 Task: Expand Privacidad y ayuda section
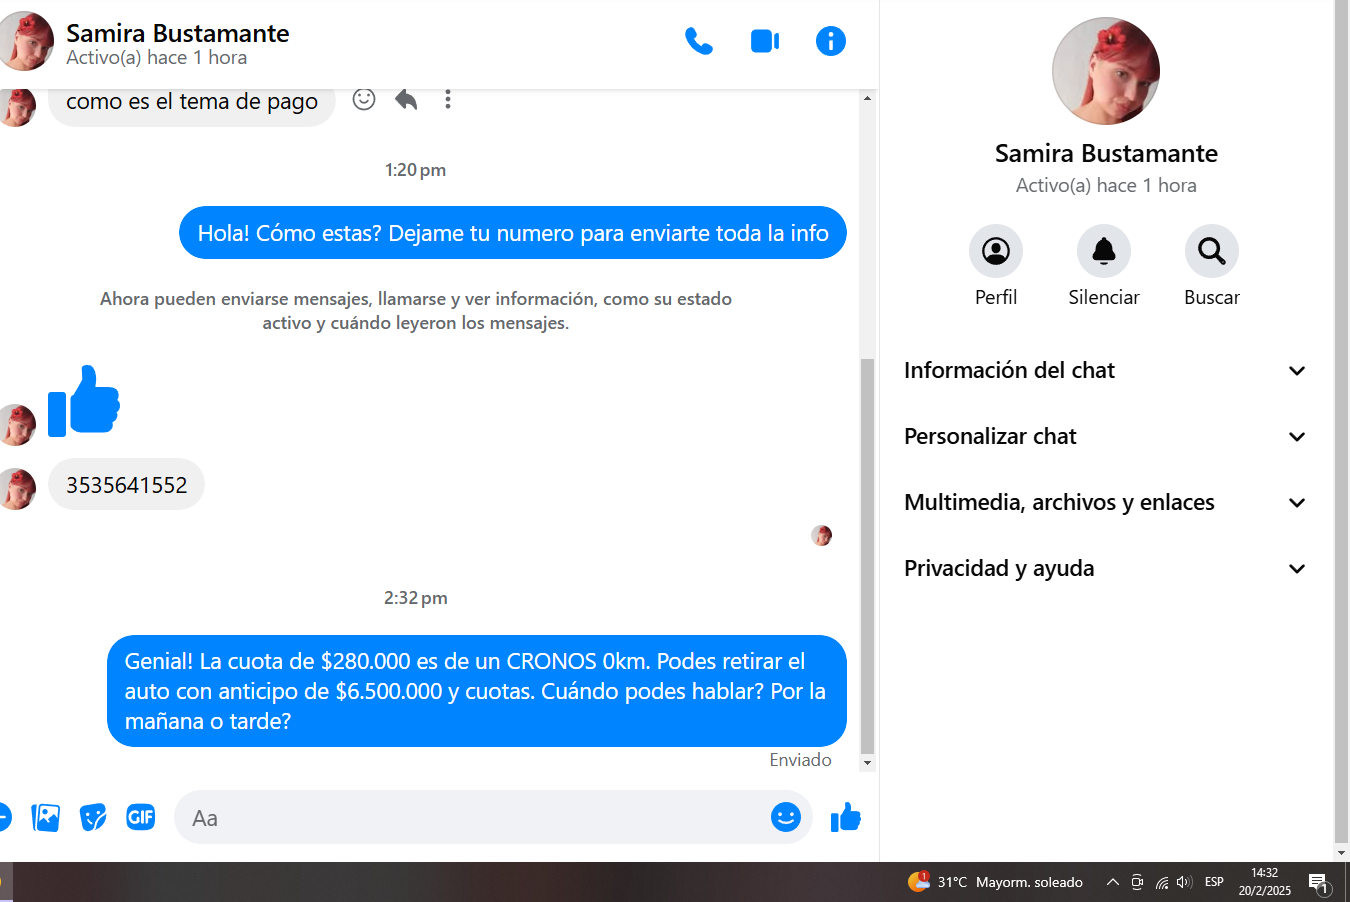pos(1105,568)
